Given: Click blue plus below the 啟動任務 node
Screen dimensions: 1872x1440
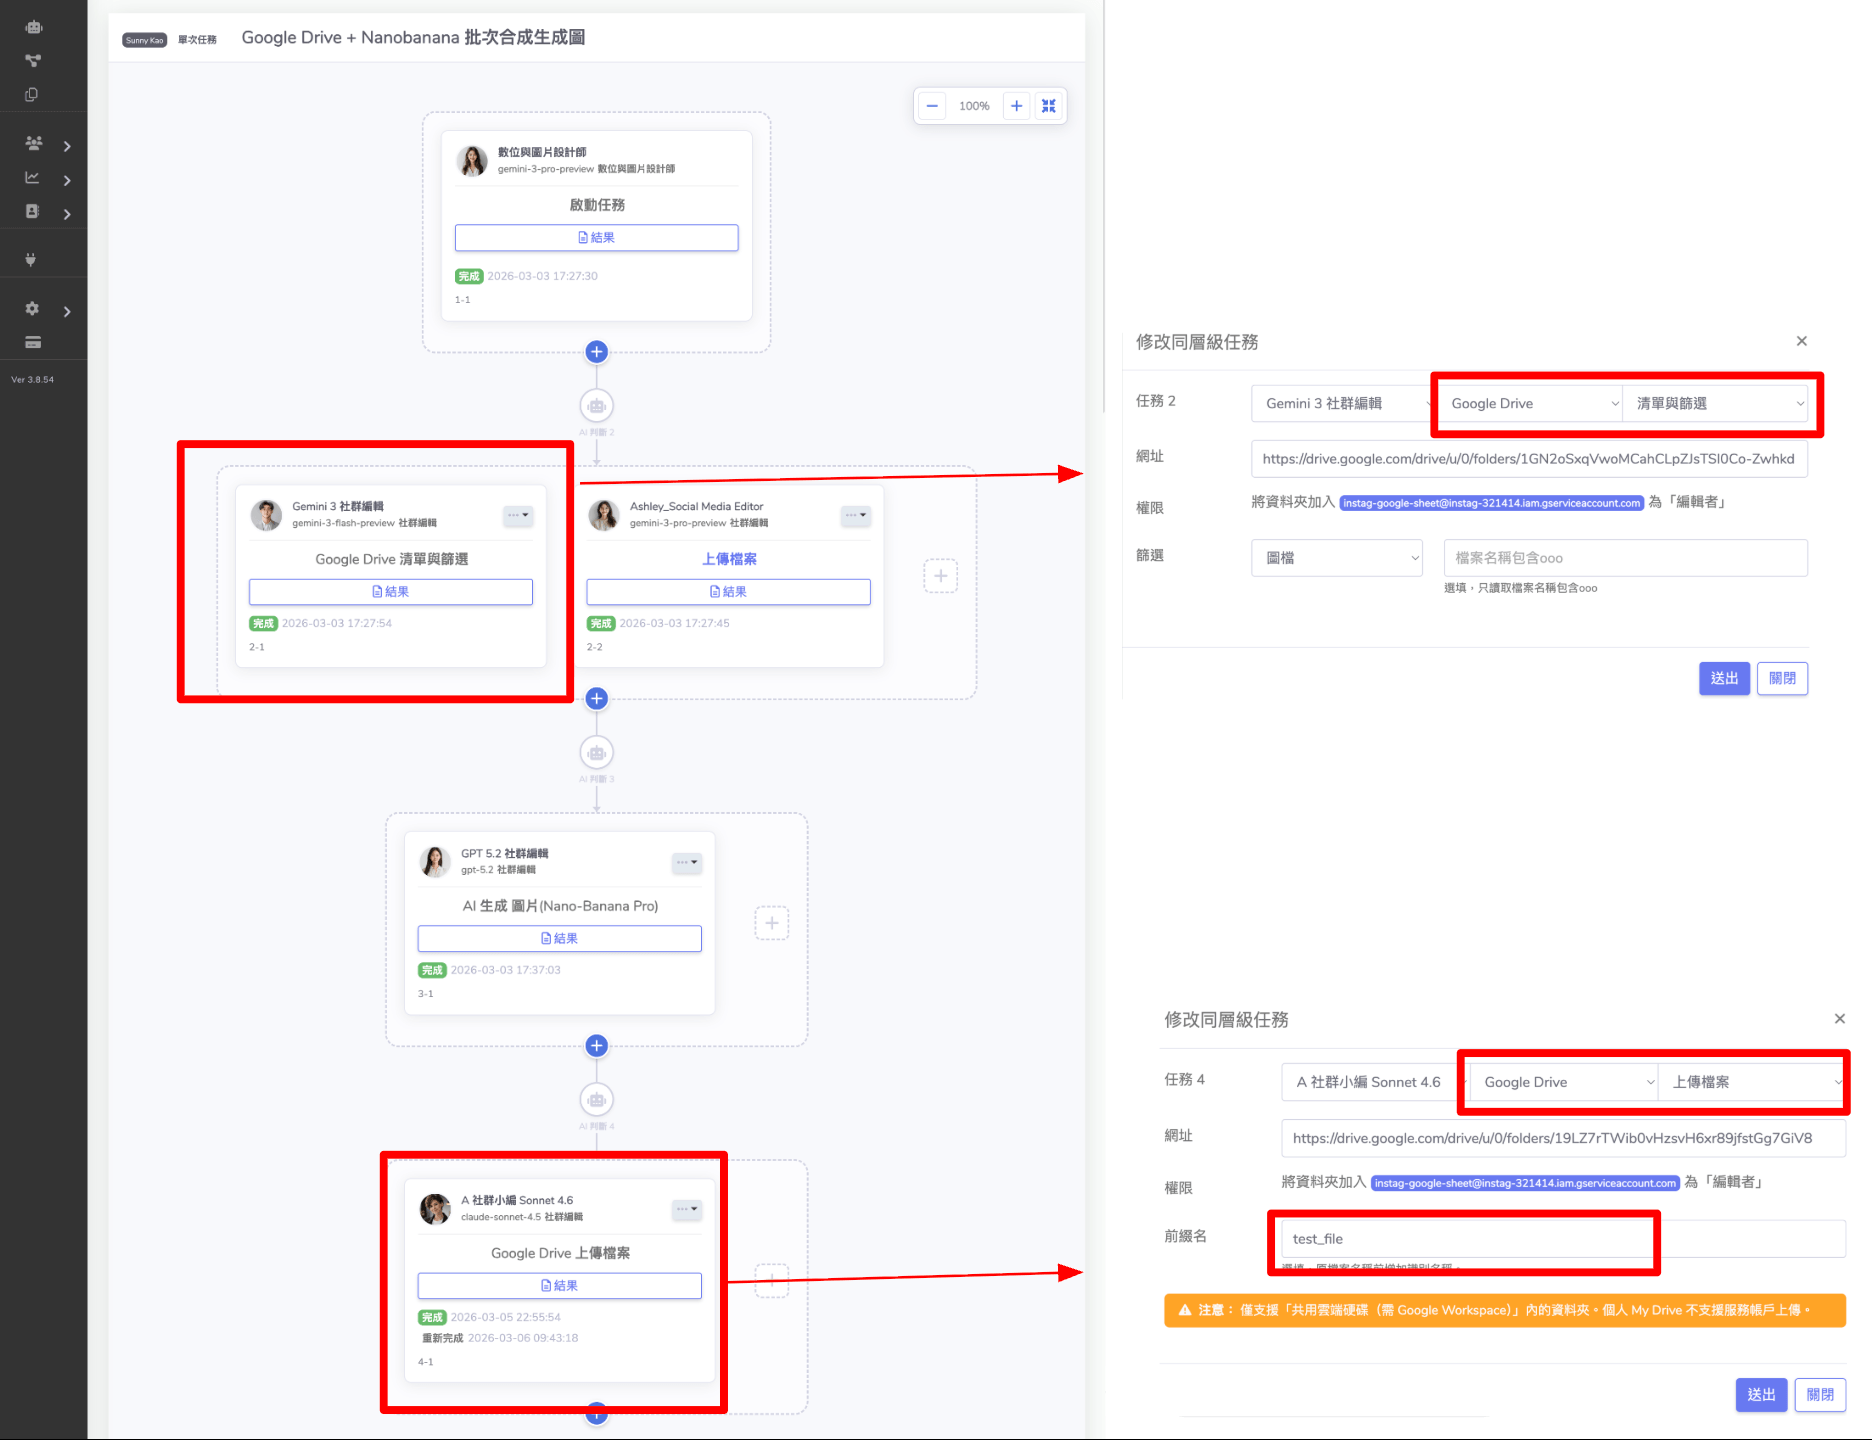Looking at the screenshot, I should point(596,352).
